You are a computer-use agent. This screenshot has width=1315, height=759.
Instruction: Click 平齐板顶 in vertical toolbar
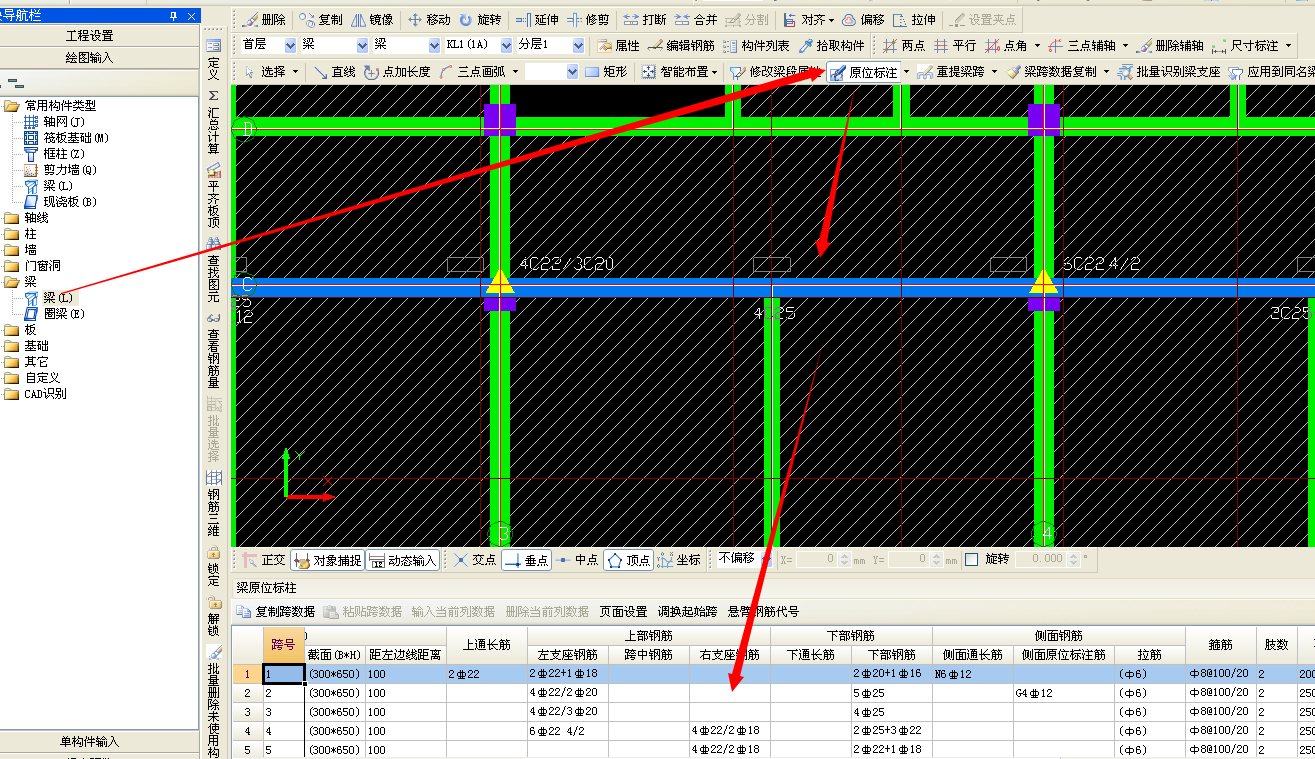coord(213,196)
